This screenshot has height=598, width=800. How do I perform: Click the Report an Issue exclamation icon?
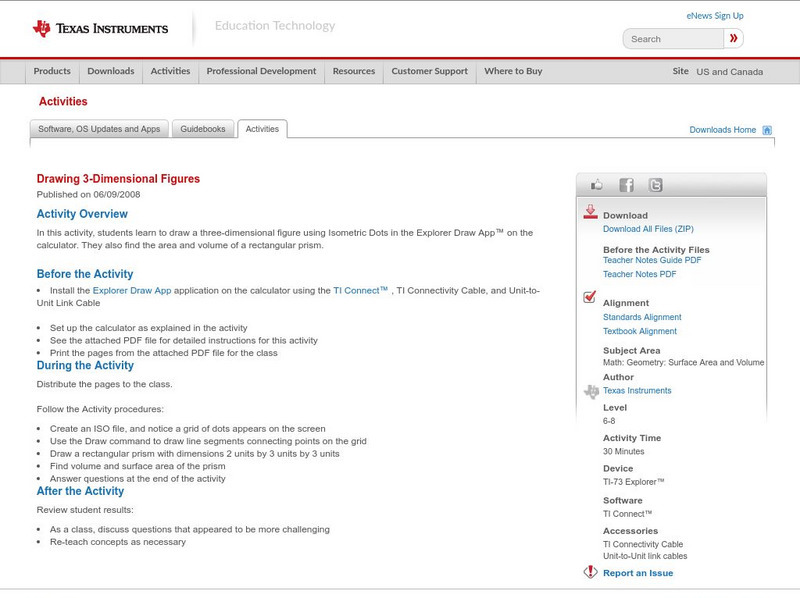[590, 572]
